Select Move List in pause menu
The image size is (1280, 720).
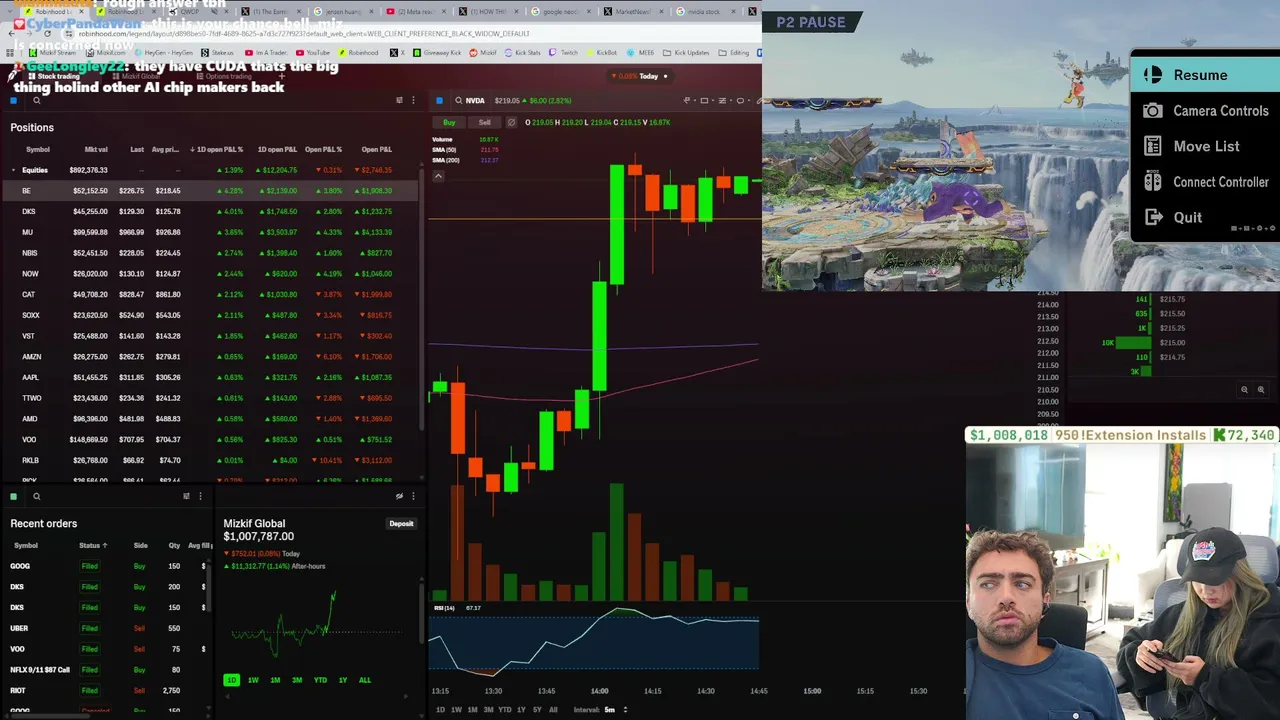(x=1206, y=146)
